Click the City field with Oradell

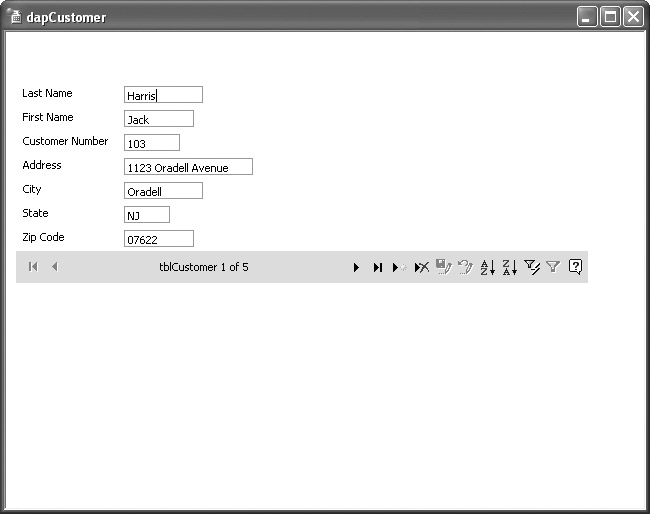coord(163,191)
